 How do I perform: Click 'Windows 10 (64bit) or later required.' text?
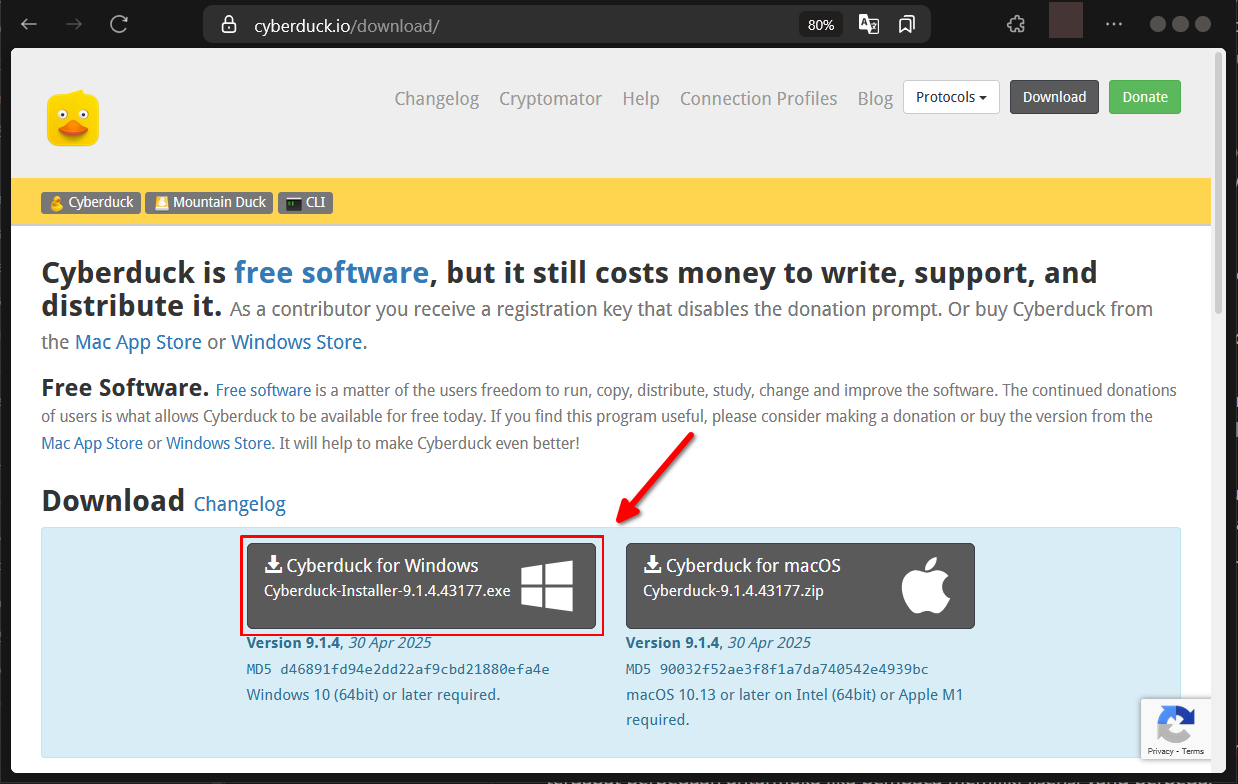pyautogui.click(x=373, y=694)
